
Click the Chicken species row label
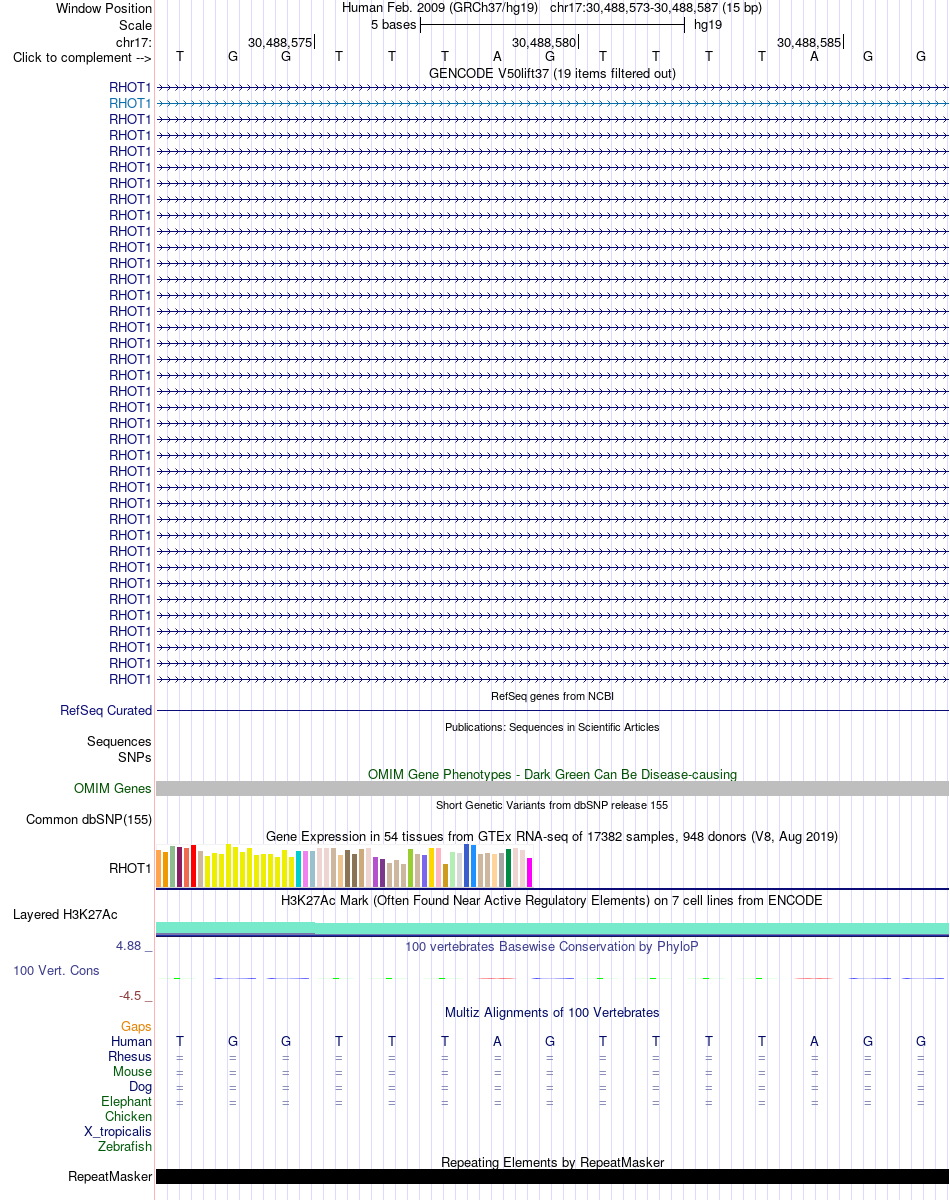point(128,1116)
